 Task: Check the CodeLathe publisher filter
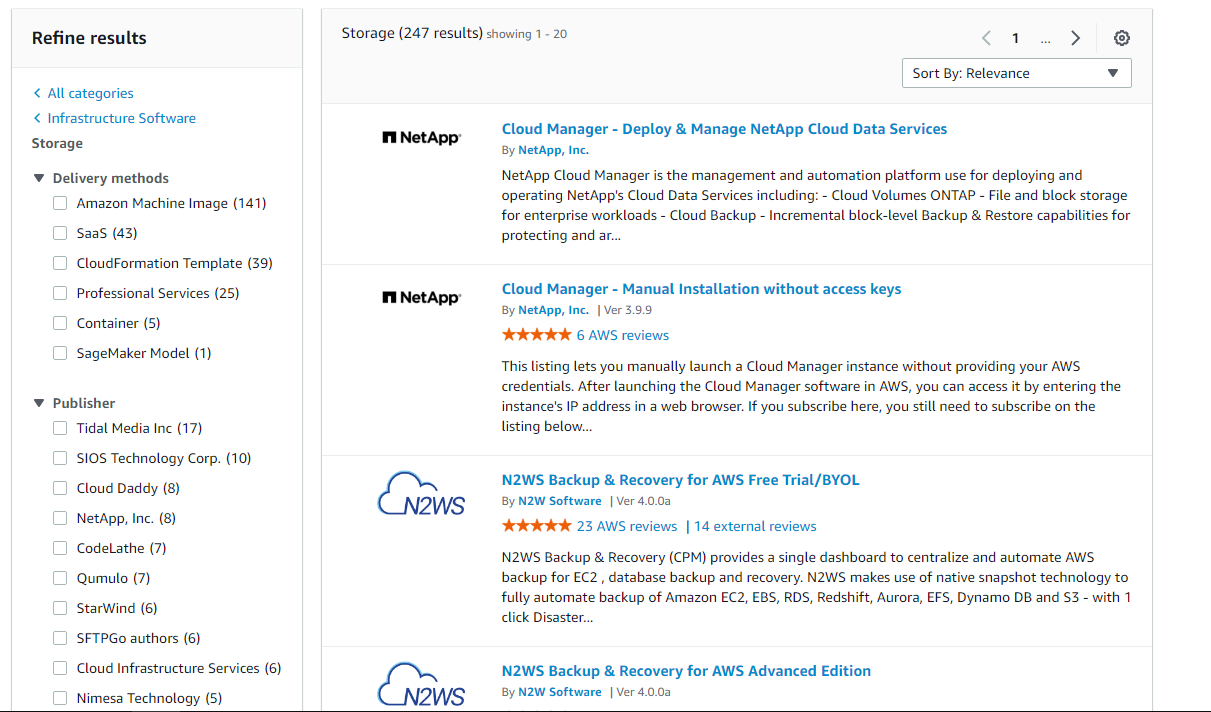60,548
